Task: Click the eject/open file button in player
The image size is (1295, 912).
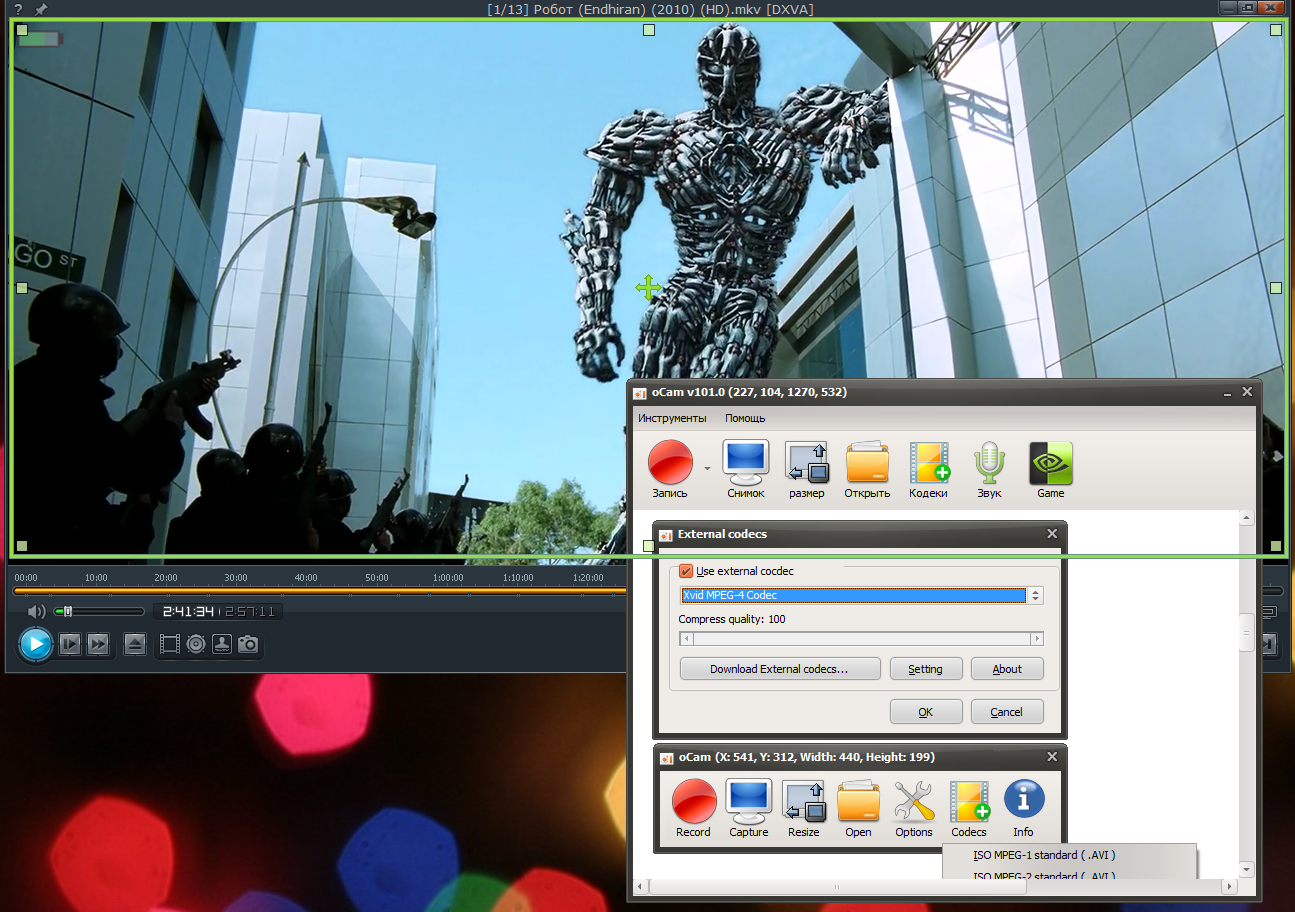Action: pyautogui.click(x=135, y=644)
